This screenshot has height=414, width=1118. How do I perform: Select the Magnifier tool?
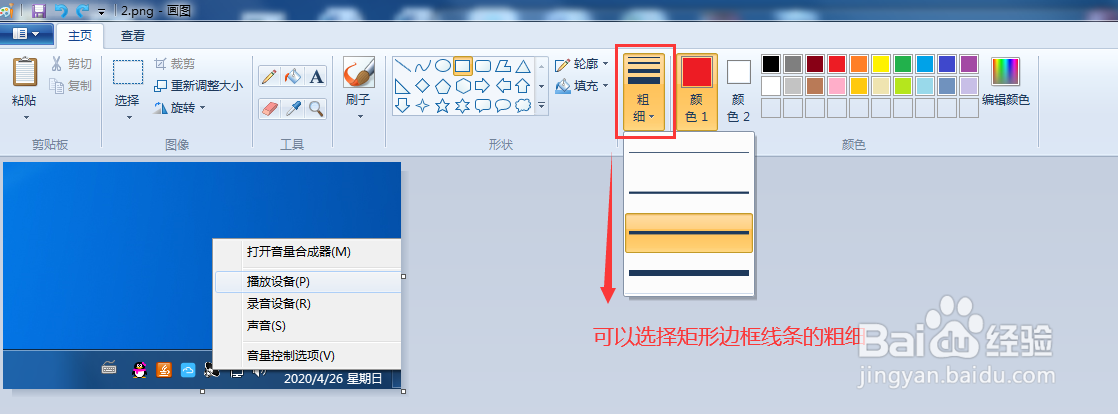(316, 108)
